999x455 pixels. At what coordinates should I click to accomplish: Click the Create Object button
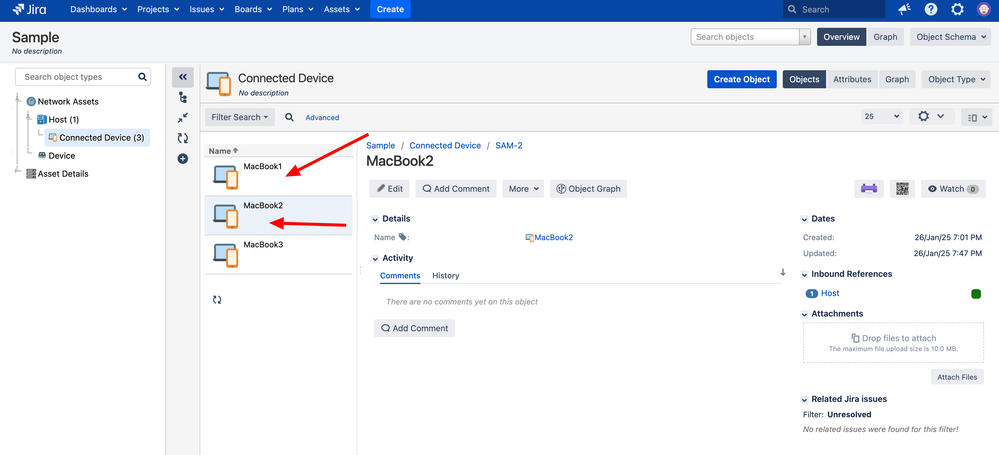742,80
